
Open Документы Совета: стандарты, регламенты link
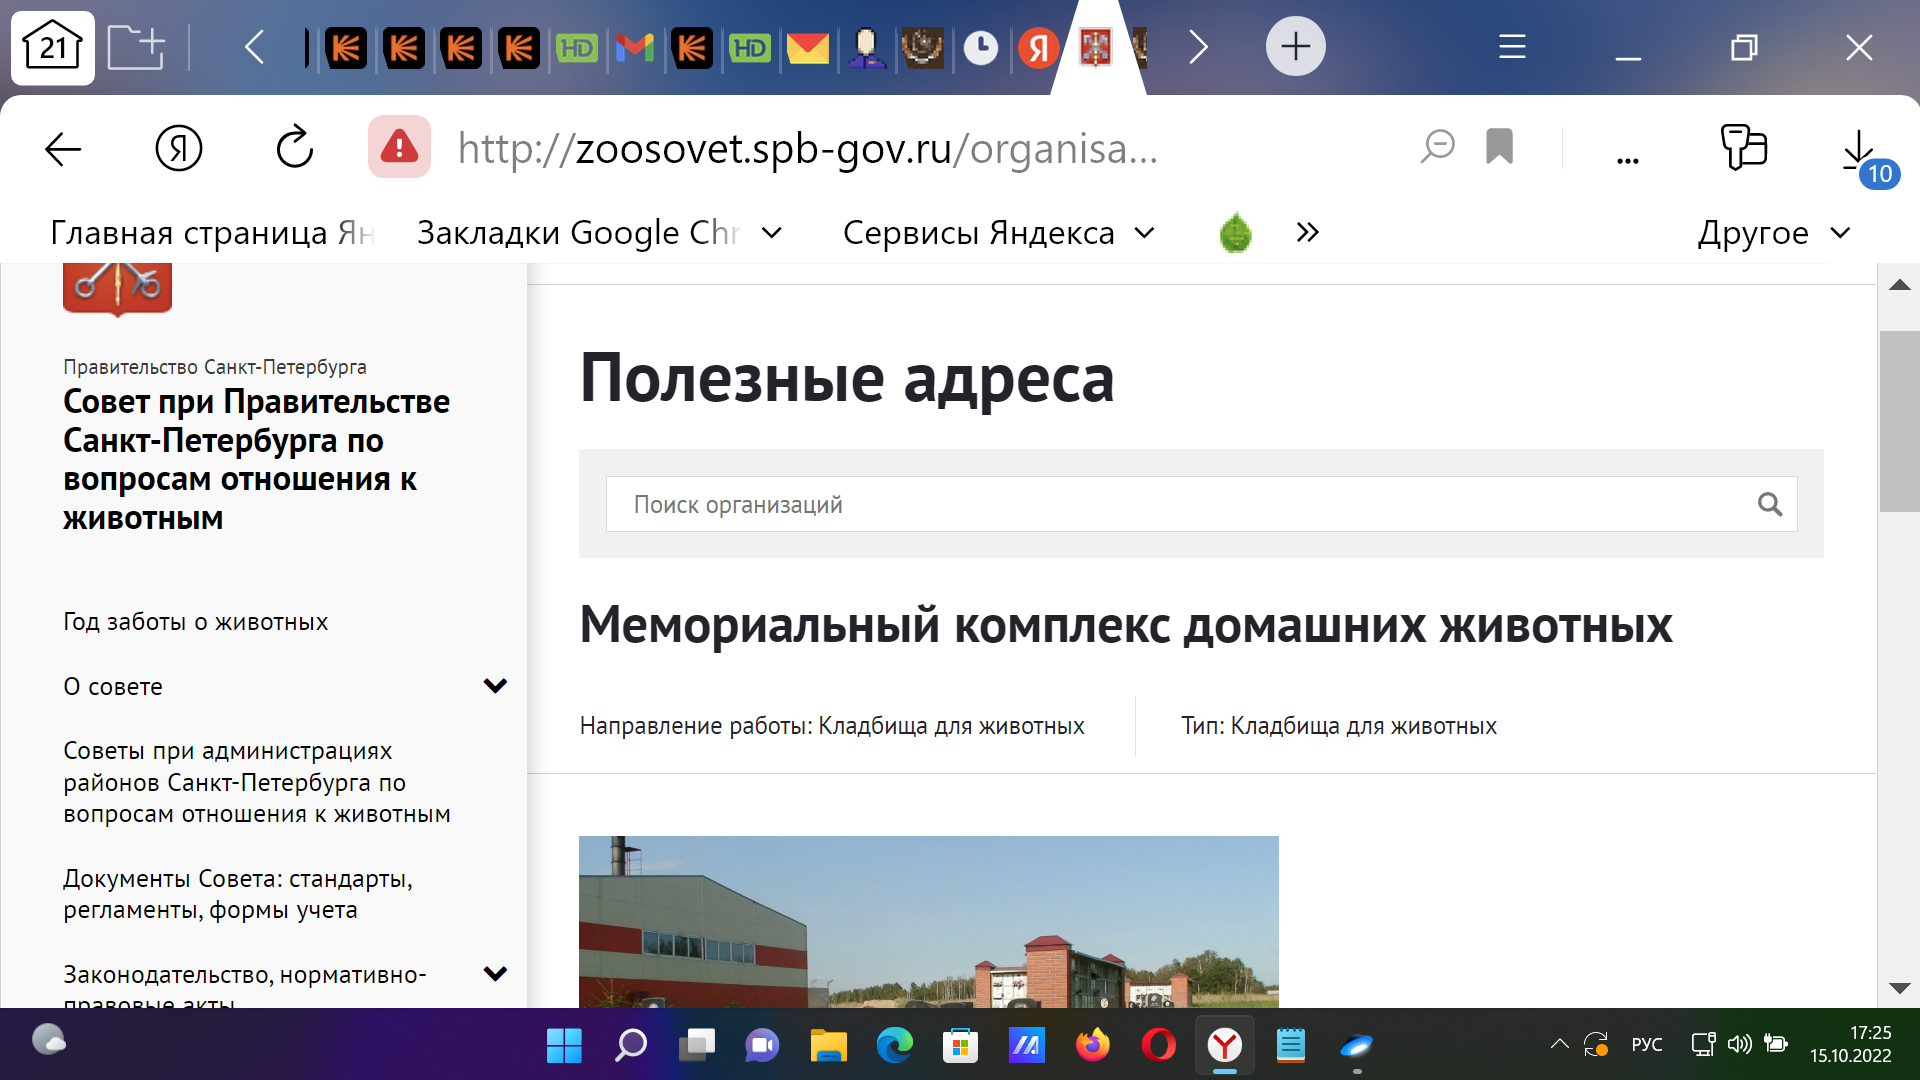(x=238, y=893)
